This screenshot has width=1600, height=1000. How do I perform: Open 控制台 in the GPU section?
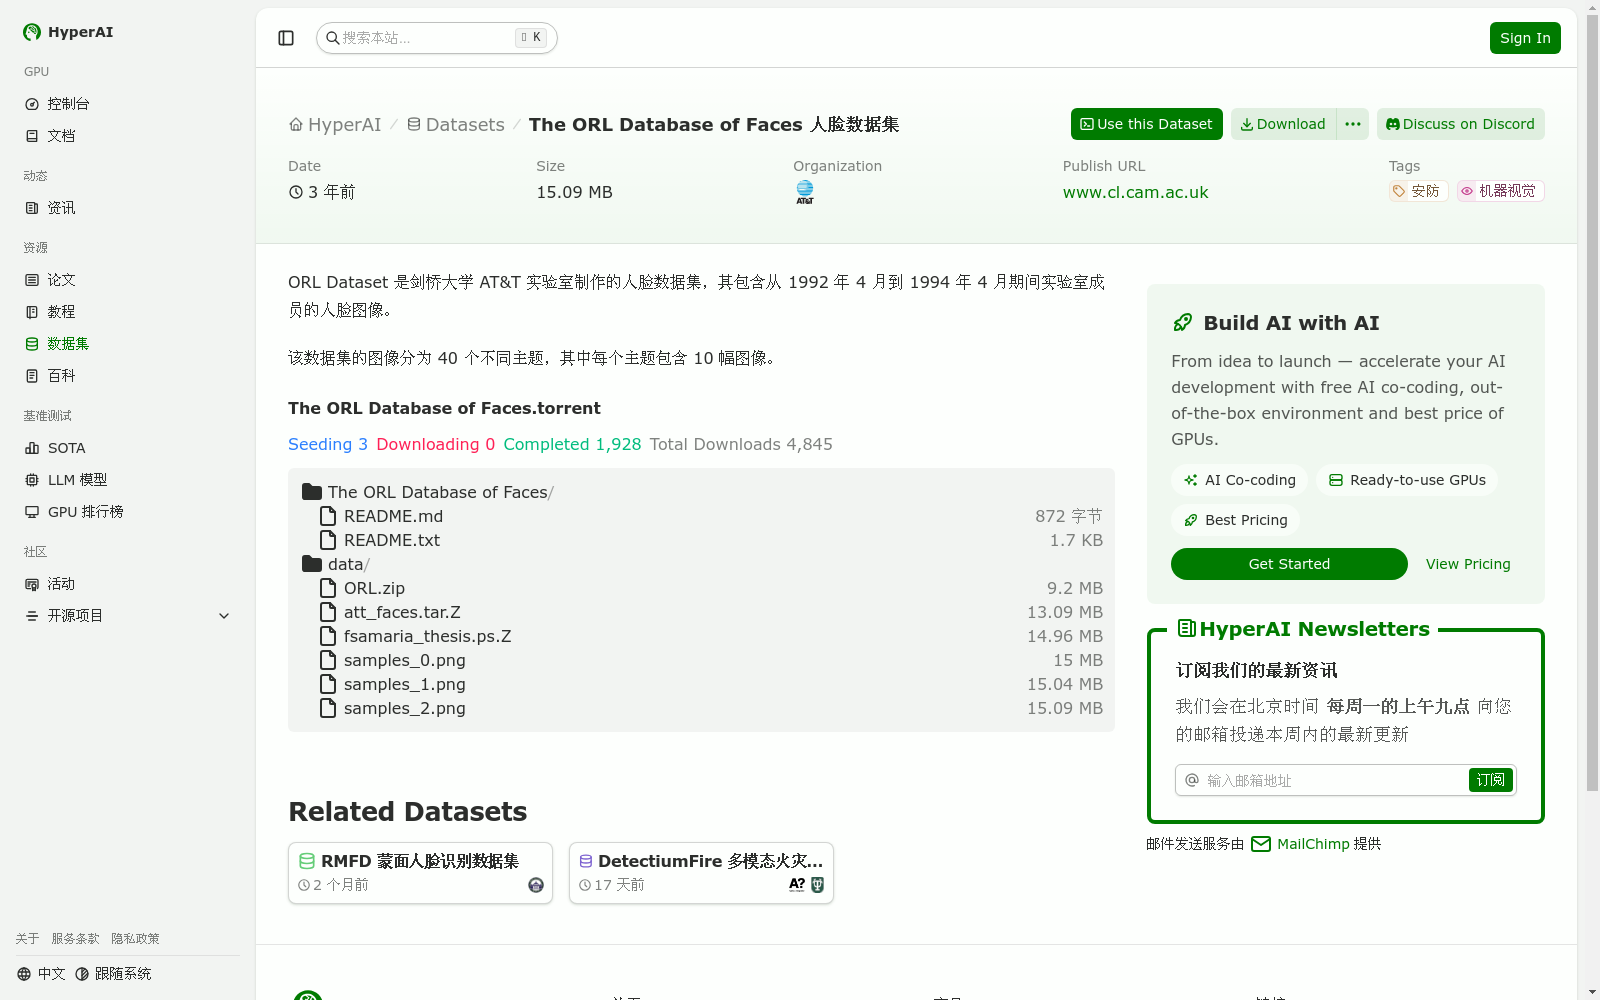pyautogui.click(x=128, y=104)
